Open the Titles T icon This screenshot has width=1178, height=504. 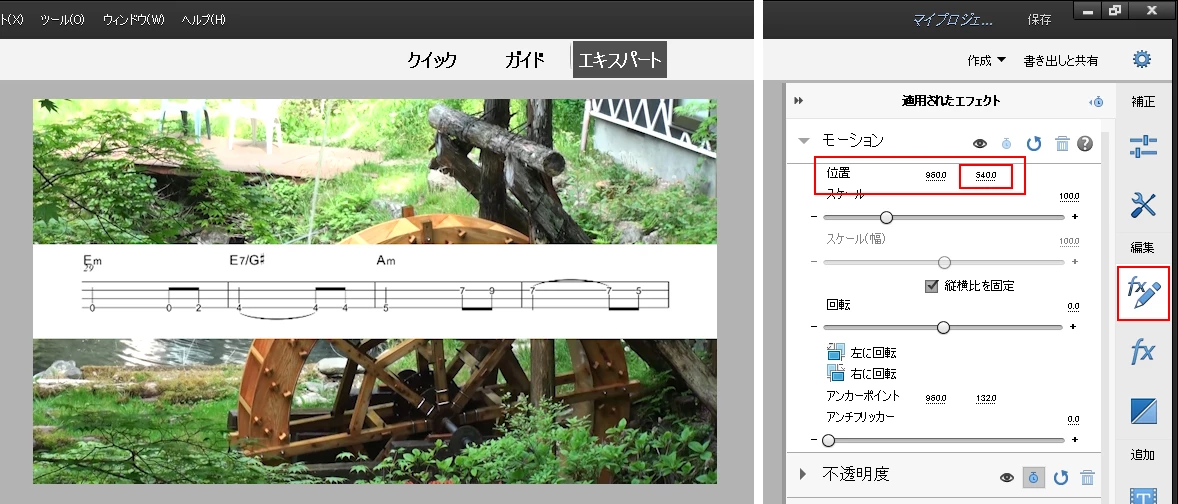(1143, 497)
